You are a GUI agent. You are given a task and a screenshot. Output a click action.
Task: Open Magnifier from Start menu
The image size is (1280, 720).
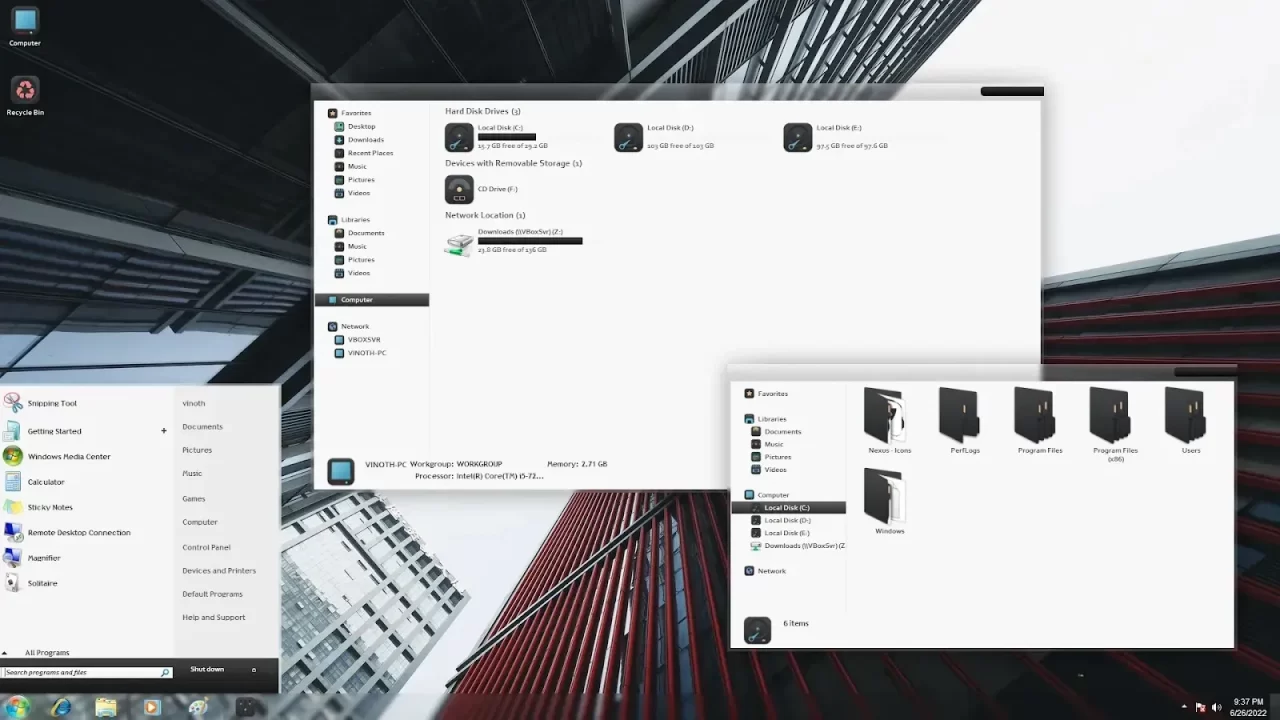pos(32,558)
